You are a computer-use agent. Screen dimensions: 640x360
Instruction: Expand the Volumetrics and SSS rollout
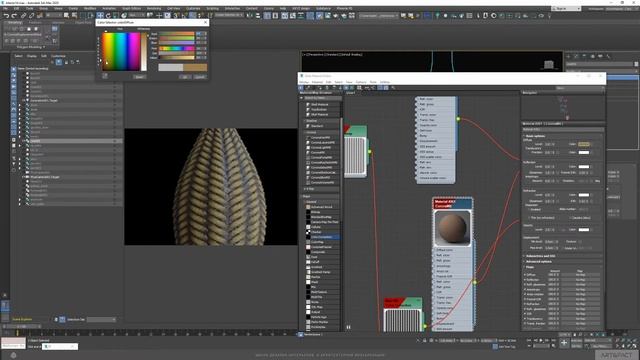[x=540, y=256]
